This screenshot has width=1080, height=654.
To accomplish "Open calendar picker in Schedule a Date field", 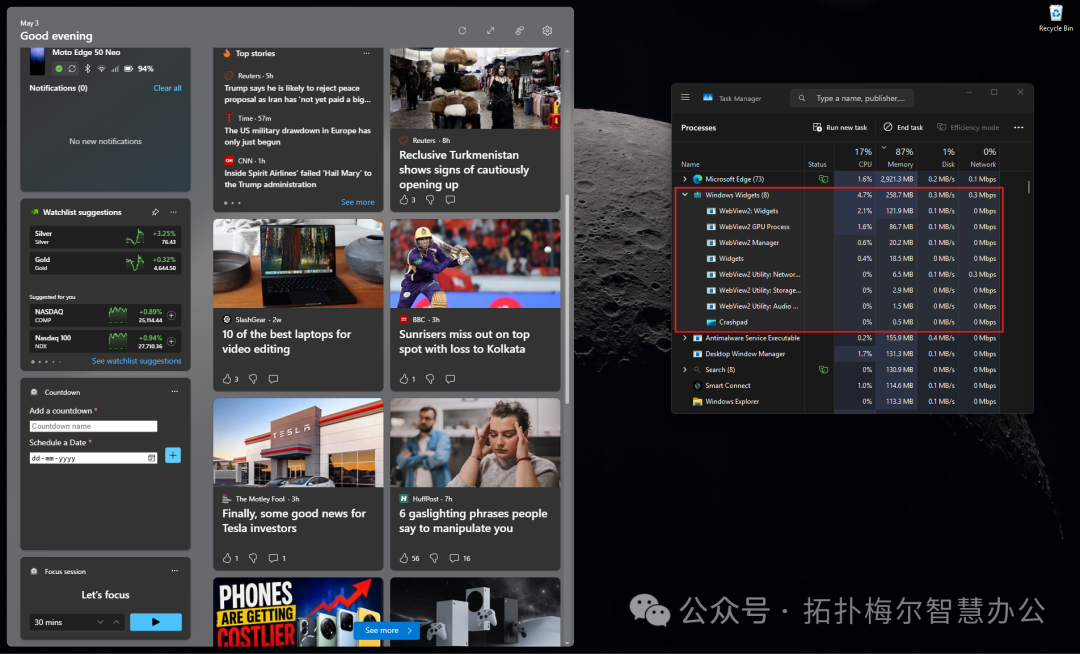I will click(x=152, y=458).
